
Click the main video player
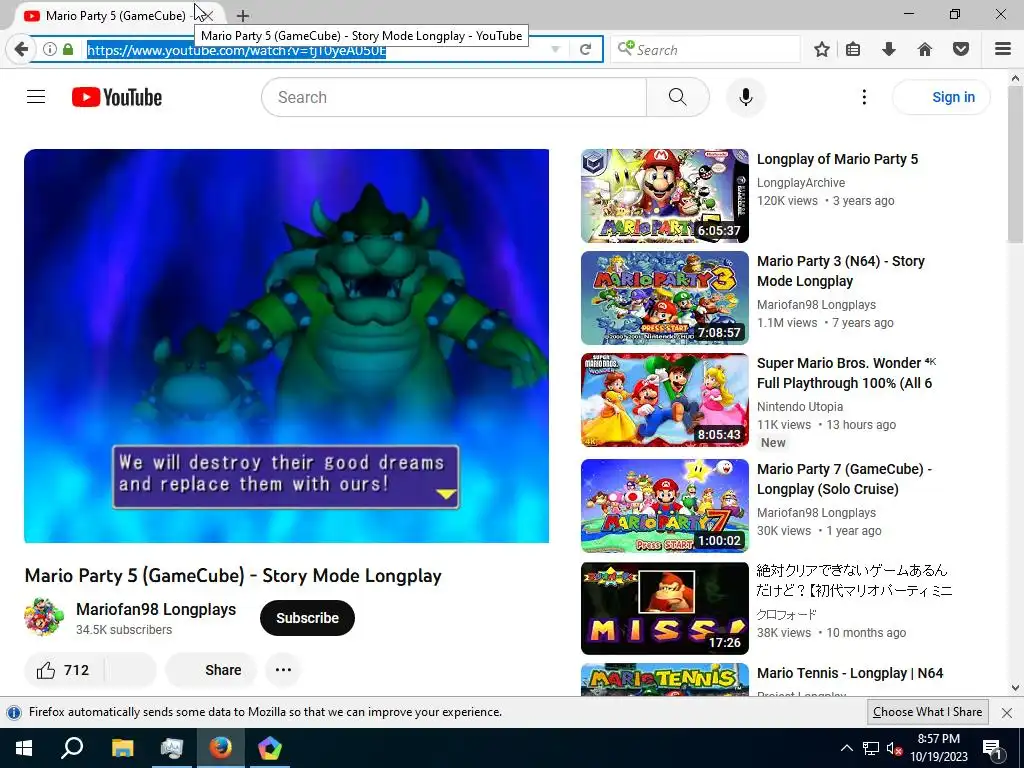tap(286, 345)
